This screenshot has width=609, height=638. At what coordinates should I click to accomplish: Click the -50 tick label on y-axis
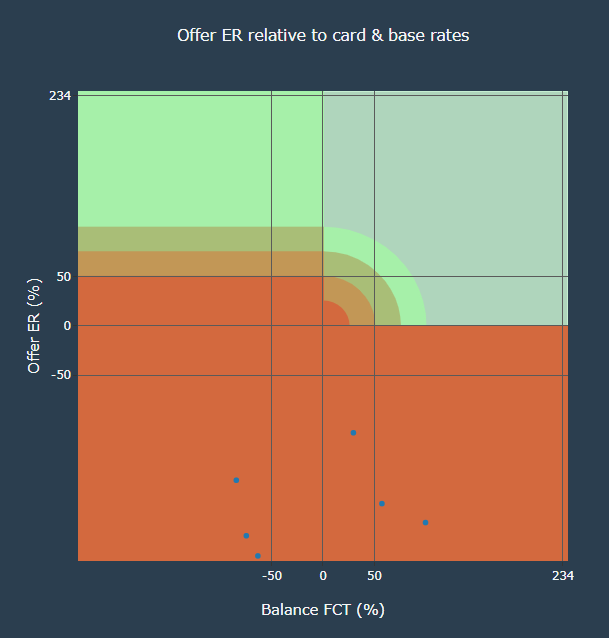(59, 375)
